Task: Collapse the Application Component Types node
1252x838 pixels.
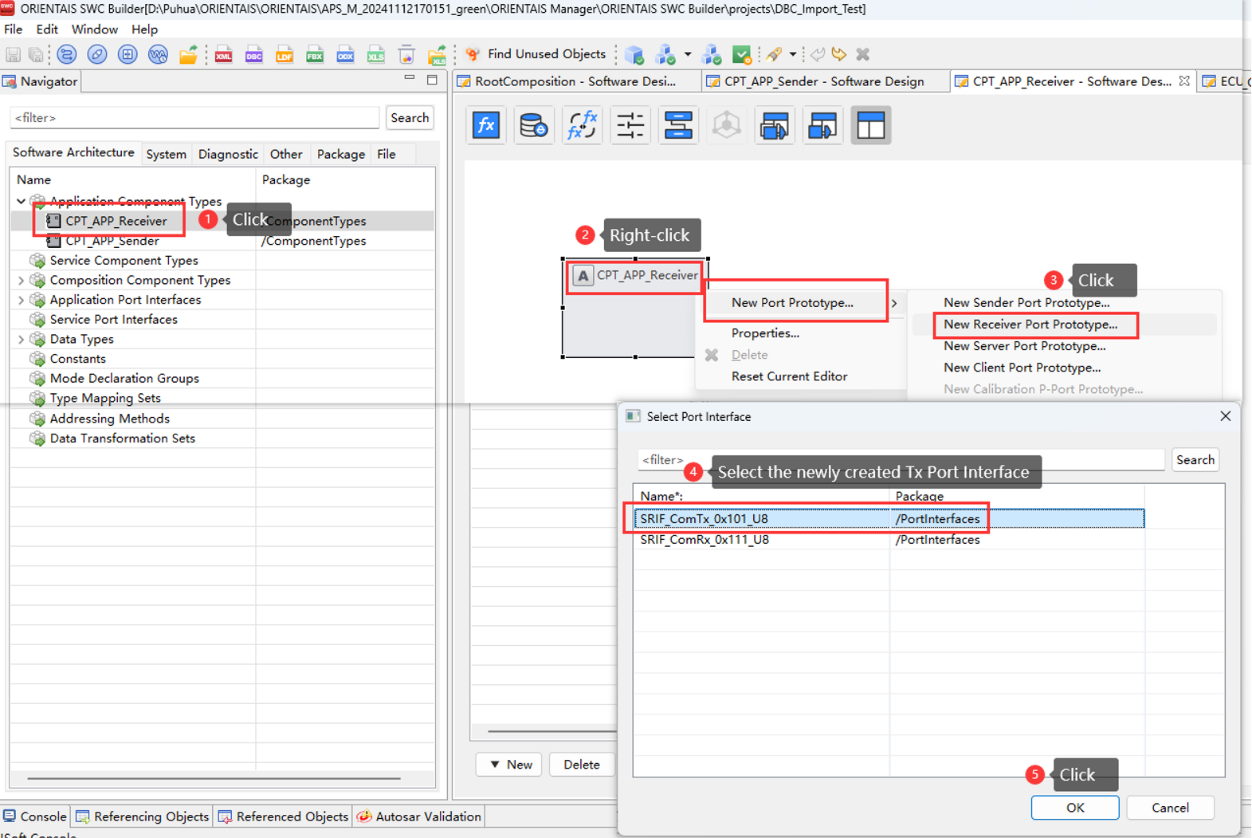Action: point(21,201)
